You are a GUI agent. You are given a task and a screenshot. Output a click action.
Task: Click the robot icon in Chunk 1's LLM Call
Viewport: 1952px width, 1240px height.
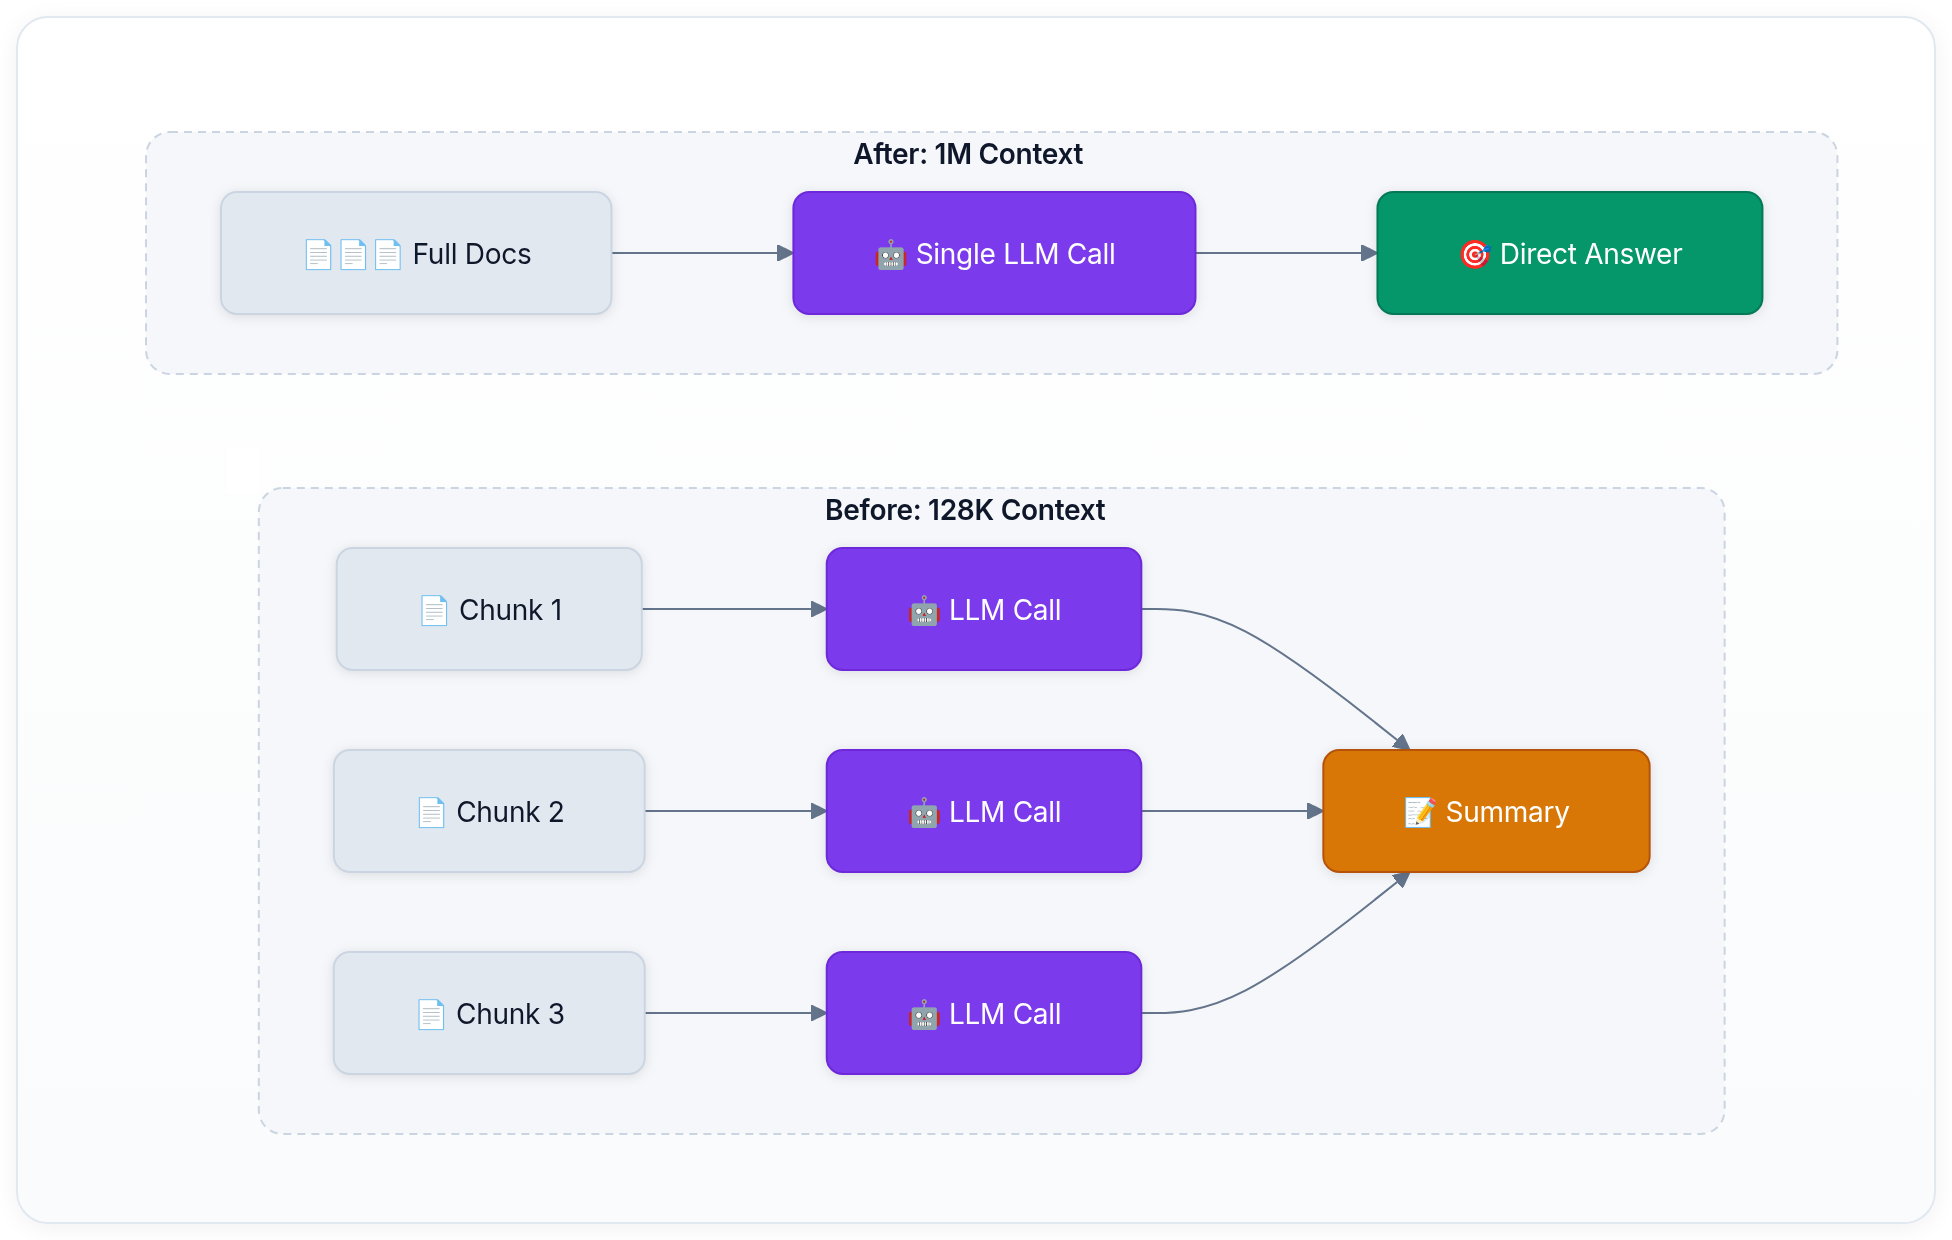tap(924, 611)
